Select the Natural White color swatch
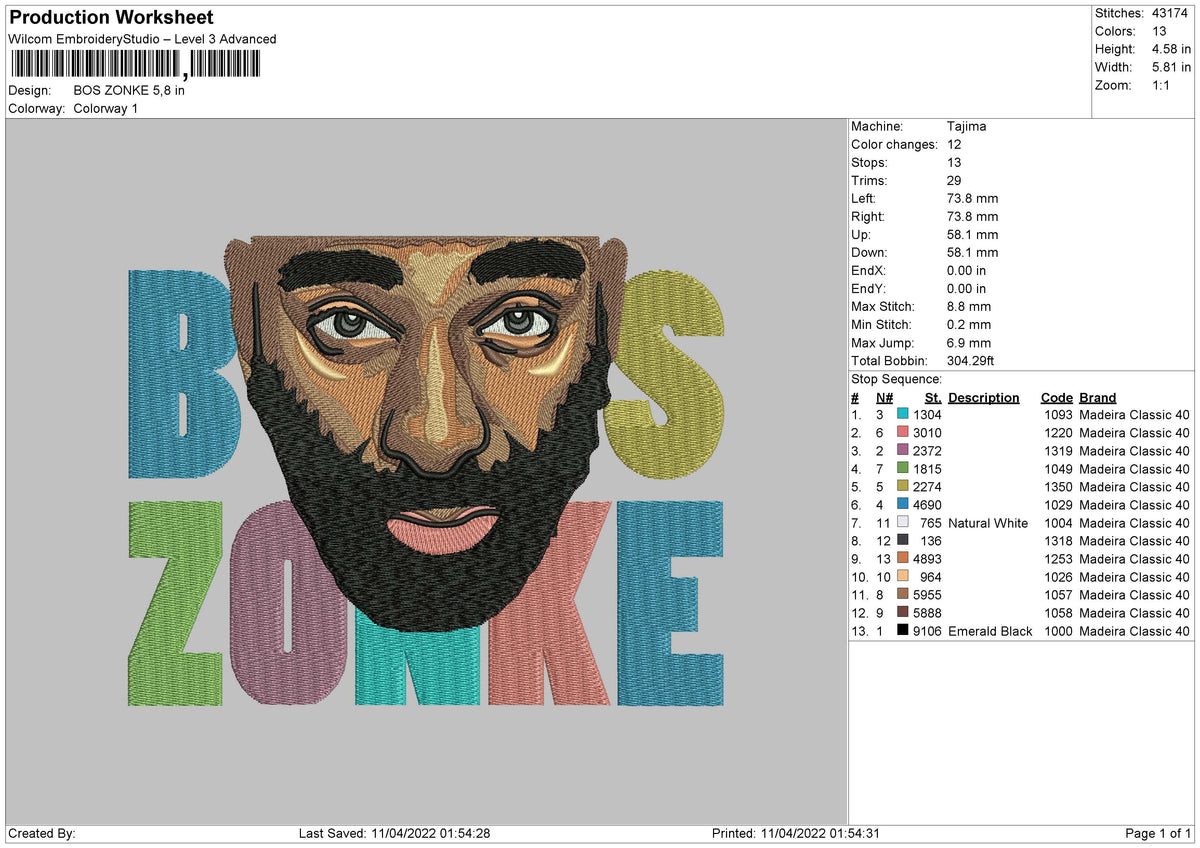 (x=903, y=523)
